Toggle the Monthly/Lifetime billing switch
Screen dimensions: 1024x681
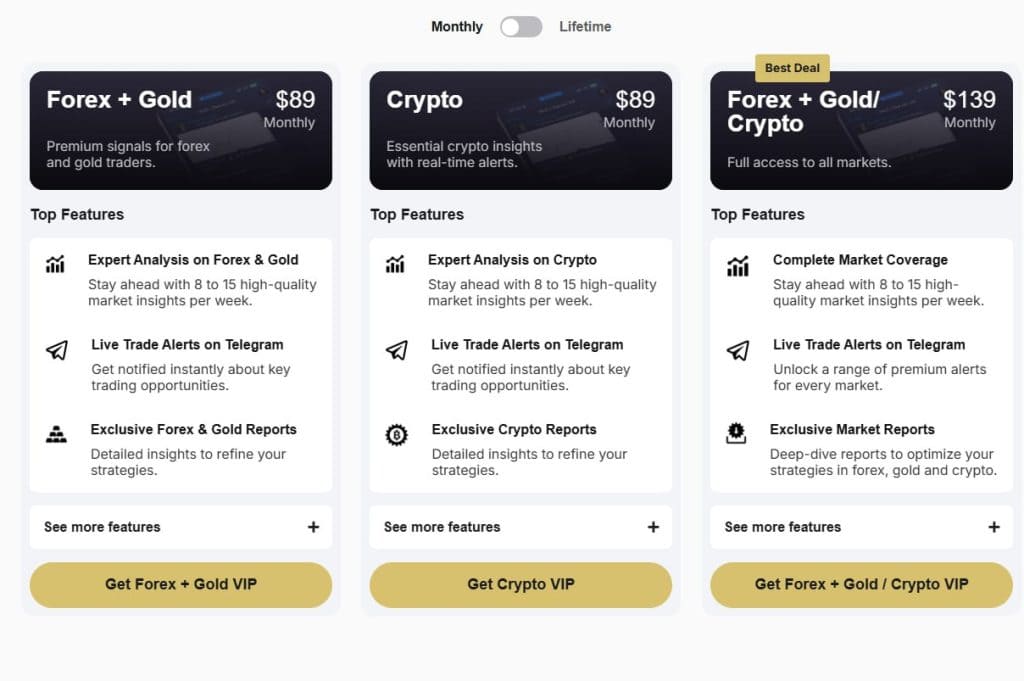[x=521, y=27]
